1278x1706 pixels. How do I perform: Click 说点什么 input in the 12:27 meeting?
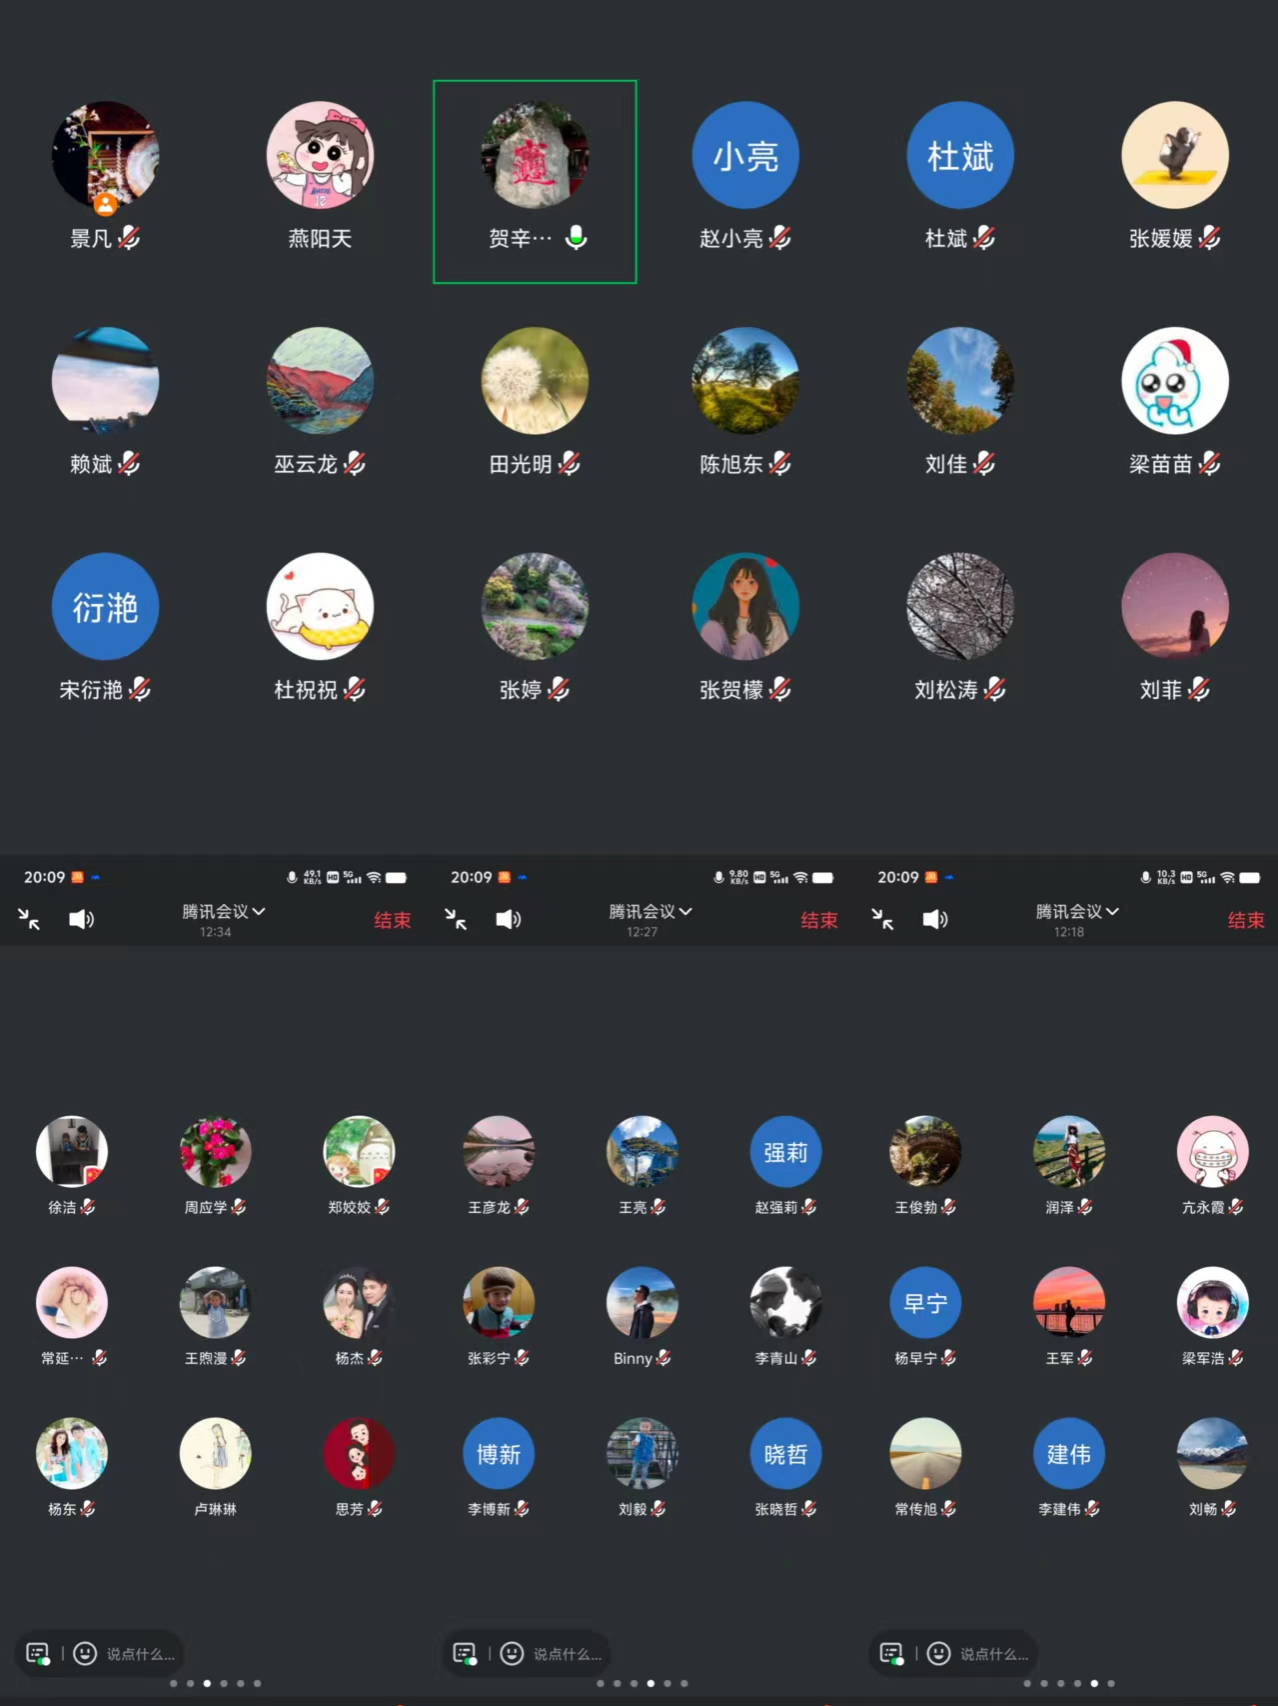[567, 1654]
